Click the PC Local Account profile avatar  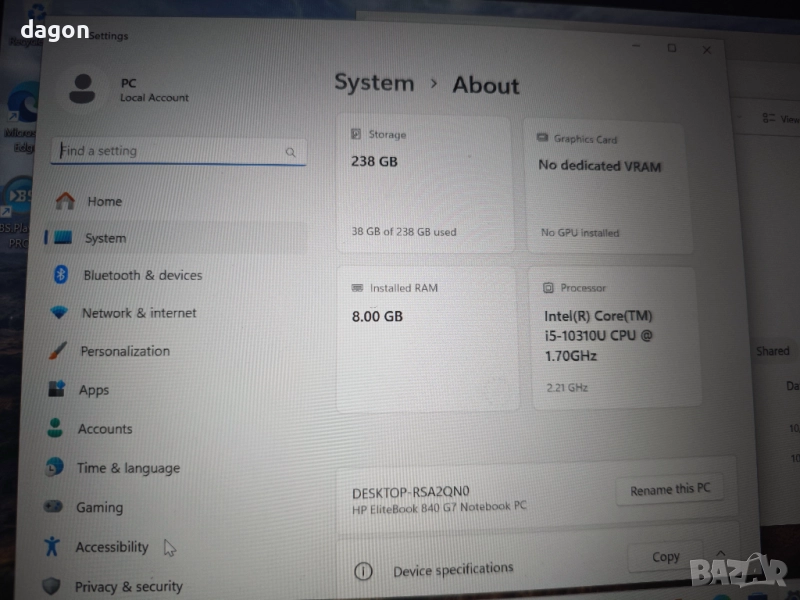pos(84,88)
